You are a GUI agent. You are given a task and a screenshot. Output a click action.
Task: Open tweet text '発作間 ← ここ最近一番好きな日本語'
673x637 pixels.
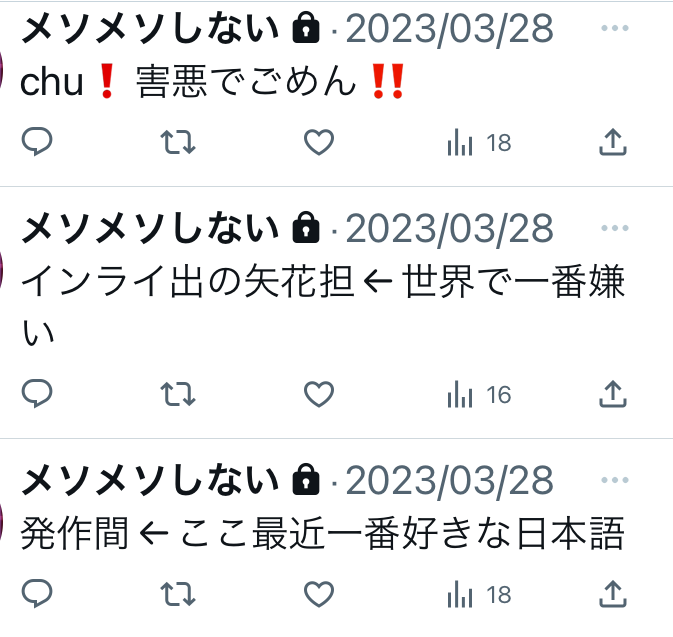pos(322,533)
